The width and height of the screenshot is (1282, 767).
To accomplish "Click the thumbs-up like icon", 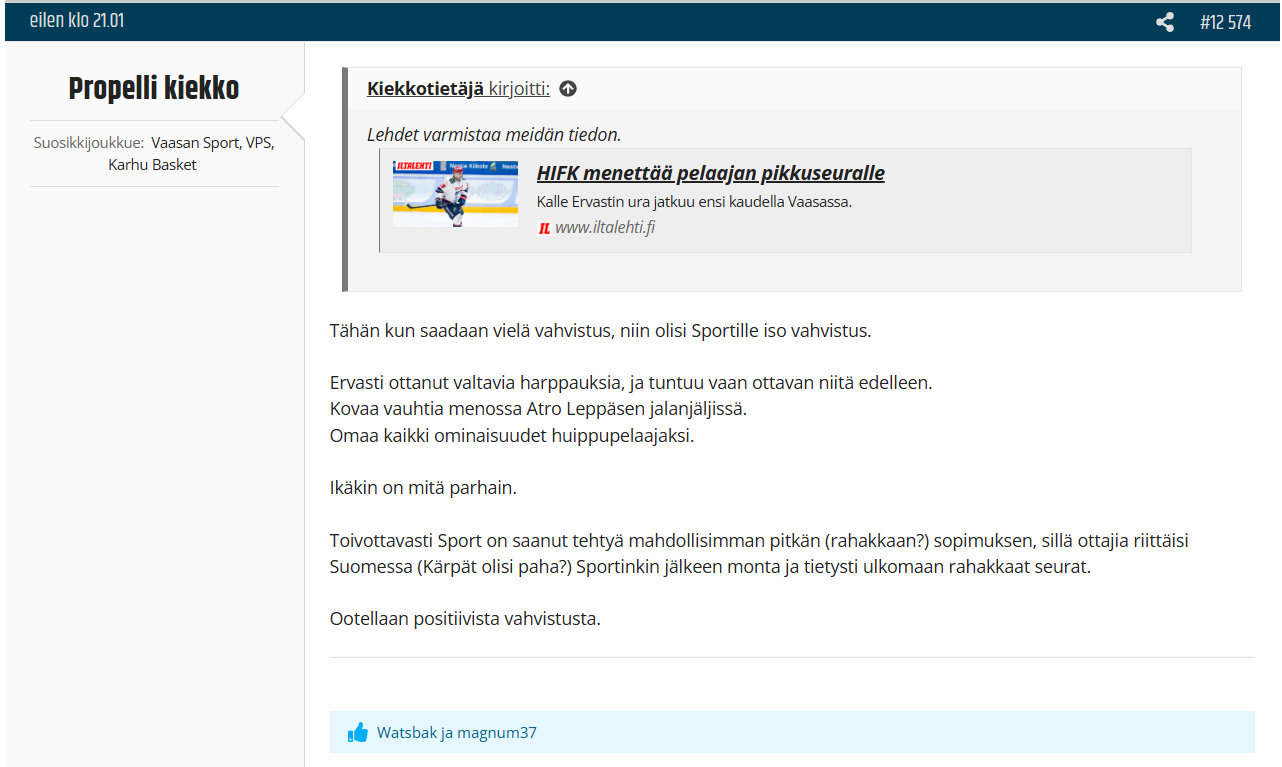I will pos(358,733).
